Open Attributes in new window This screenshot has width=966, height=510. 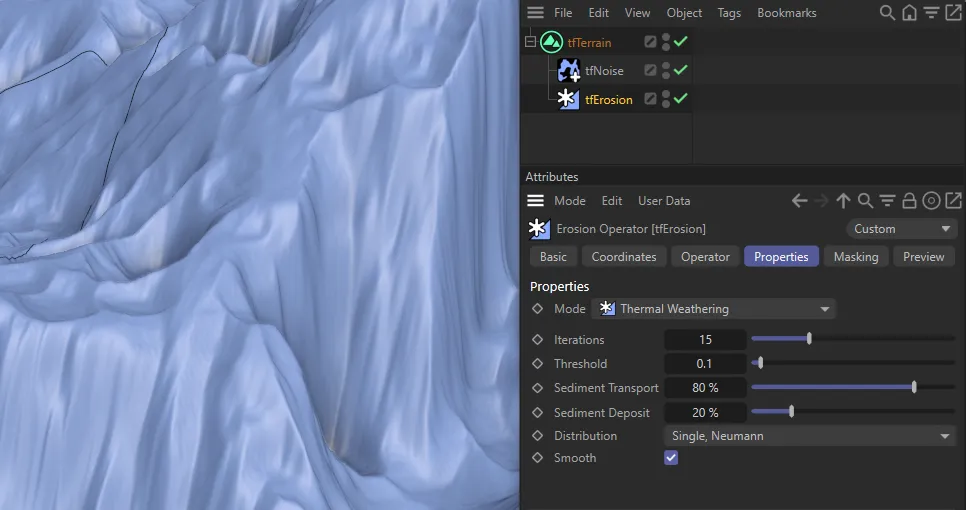[953, 201]
